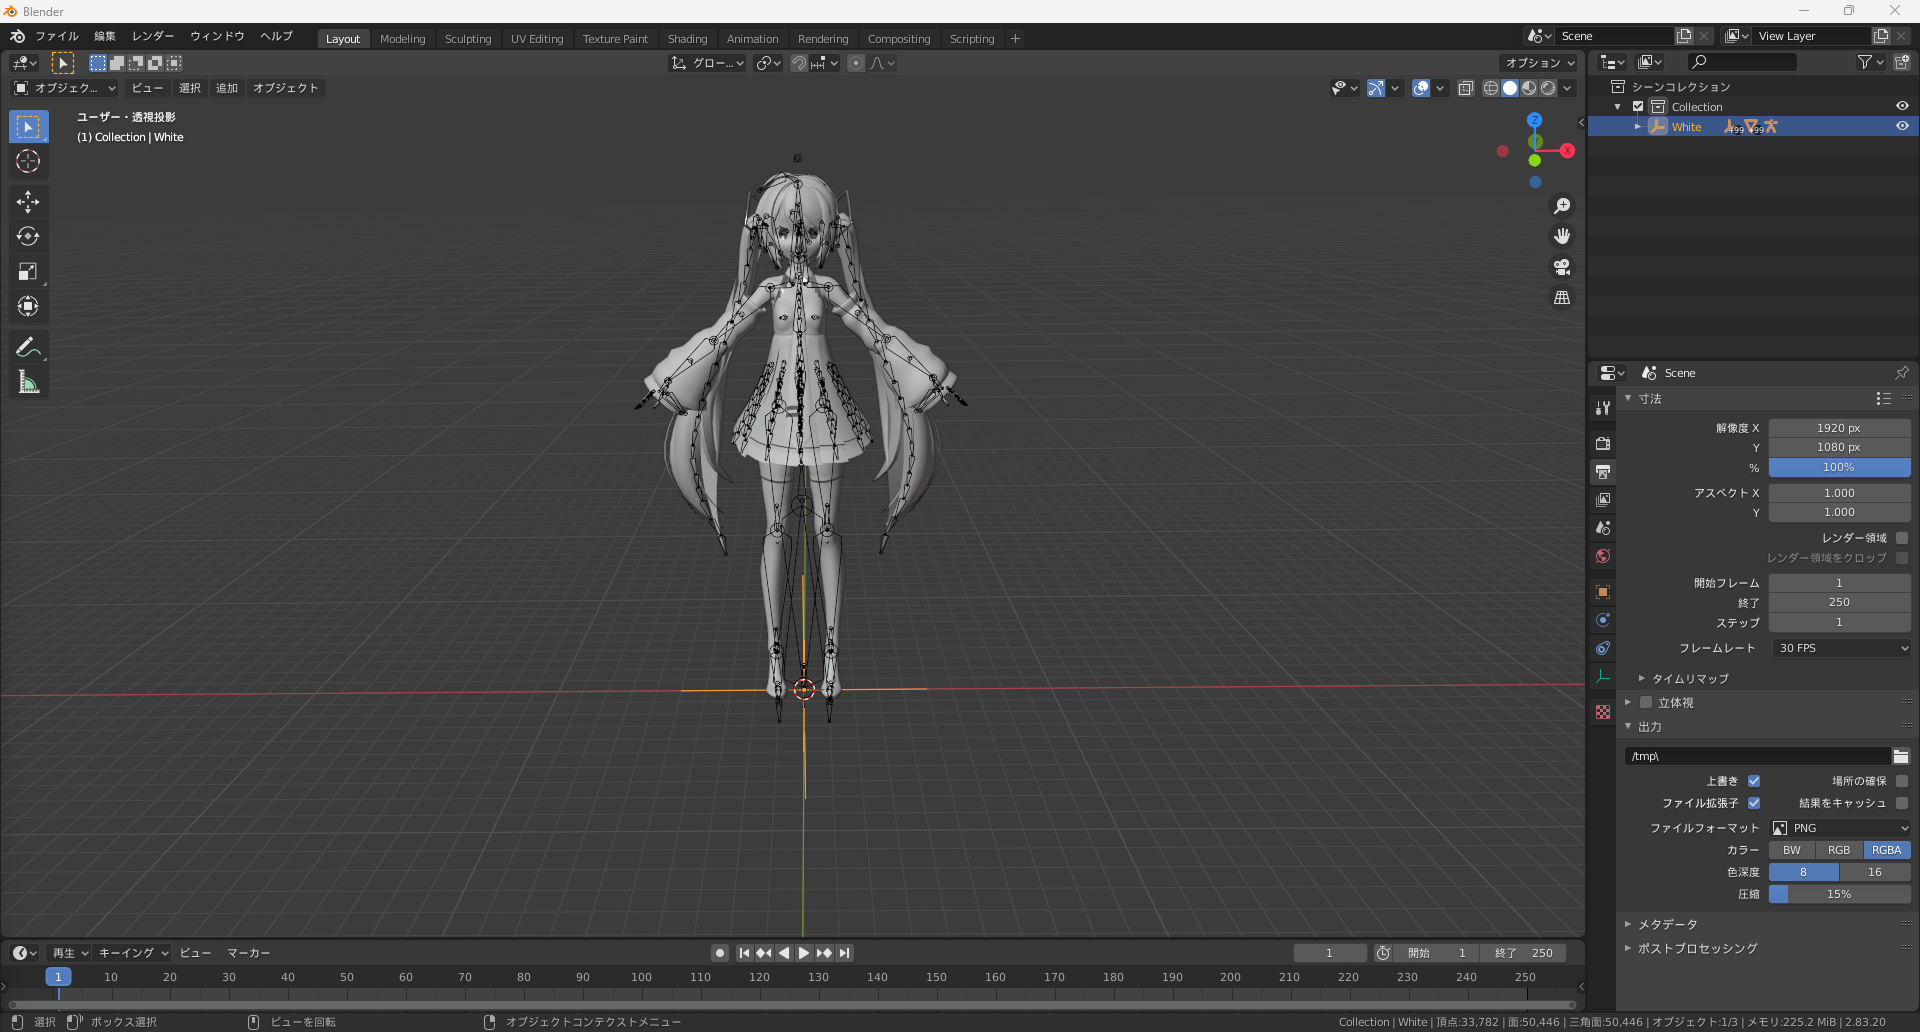Click the folder icon beside output path
Image resolution: width=1920 pixels, height=1032 pixels.
click(x=1901, y=756)
